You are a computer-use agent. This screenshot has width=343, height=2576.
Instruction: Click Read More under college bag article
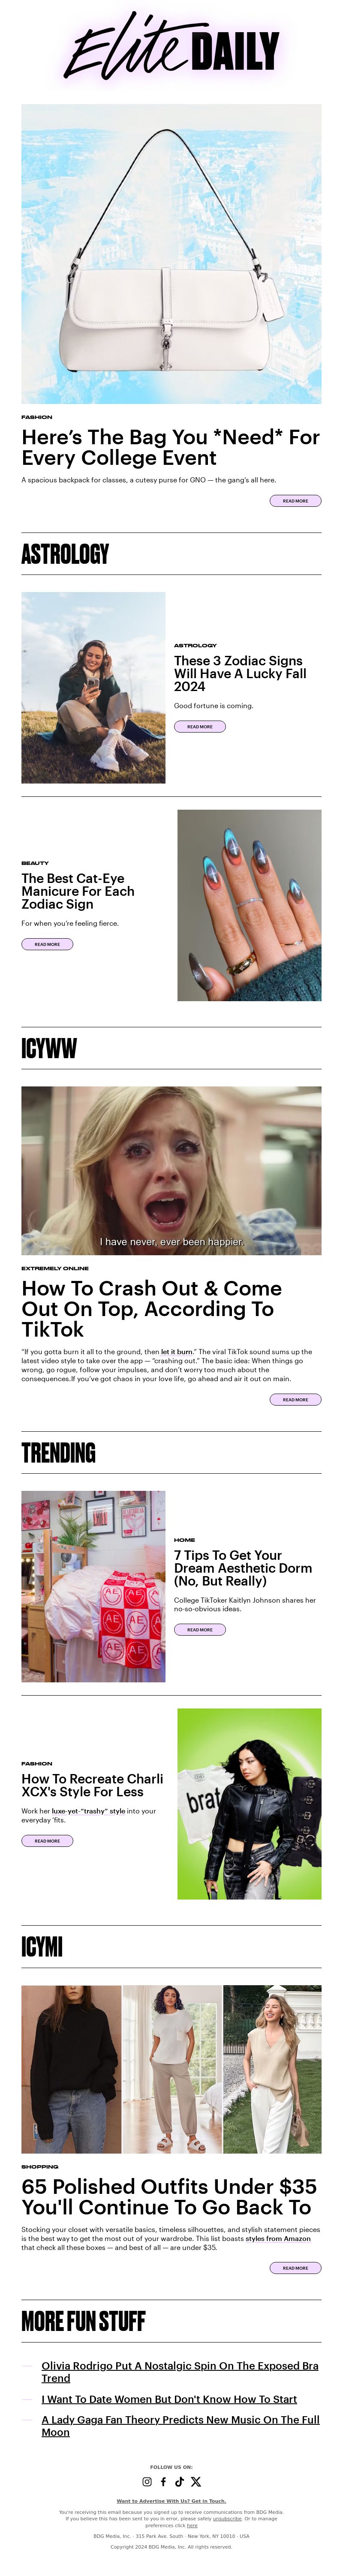295,501
